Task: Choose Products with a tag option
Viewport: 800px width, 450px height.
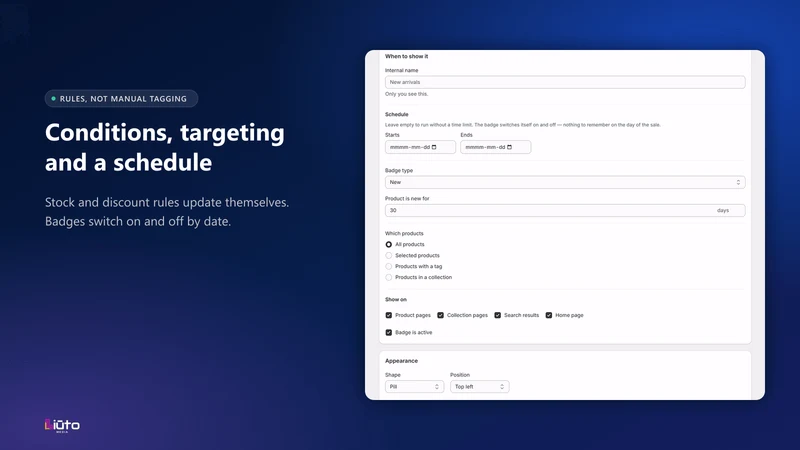Action: 389,266
